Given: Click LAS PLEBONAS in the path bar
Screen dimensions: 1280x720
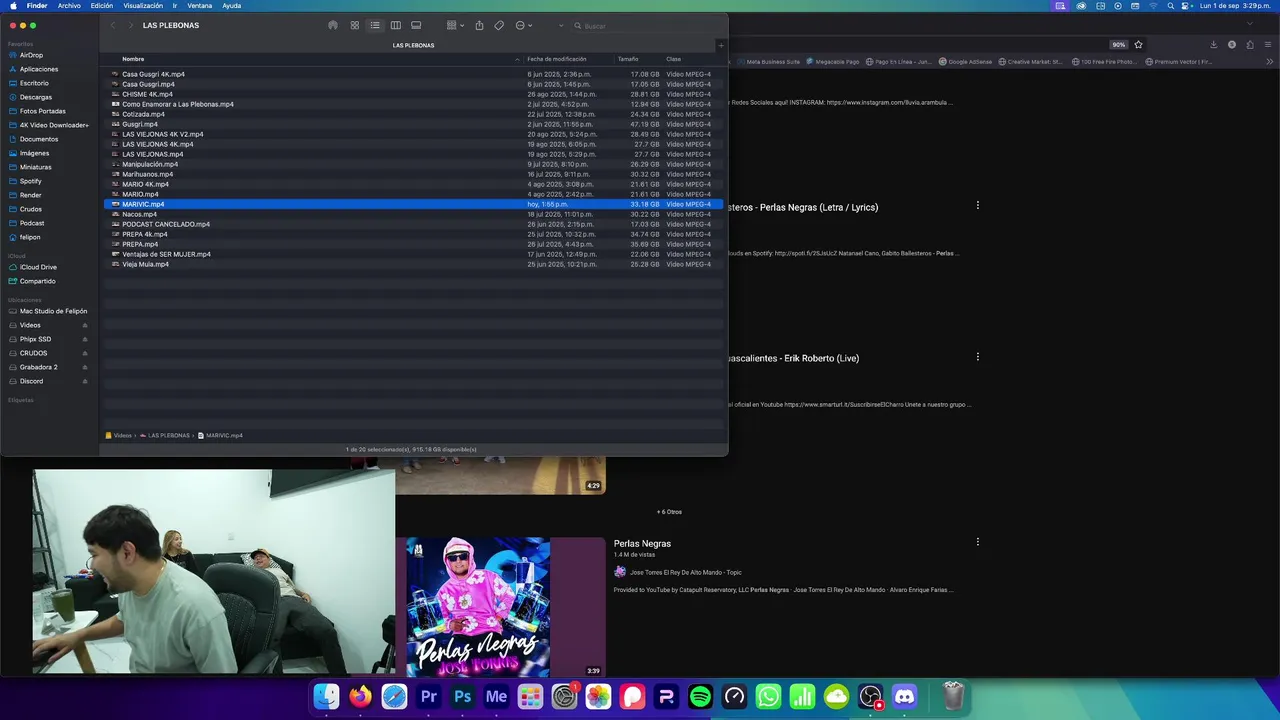Looking at the screenshot, I should pos(169,436).
